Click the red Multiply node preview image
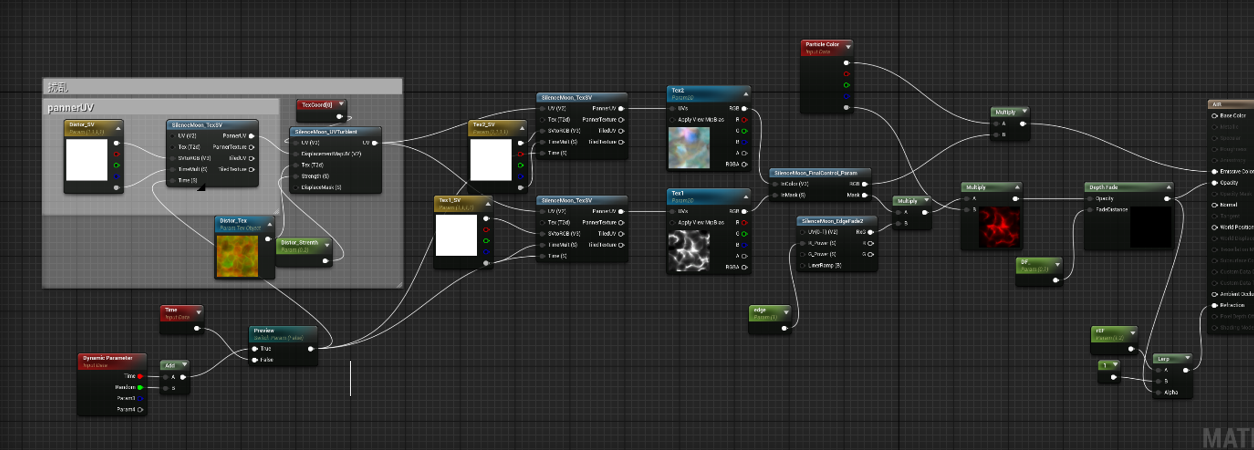Viewport: 1254px width, 450px height. [x=991, y=227]
